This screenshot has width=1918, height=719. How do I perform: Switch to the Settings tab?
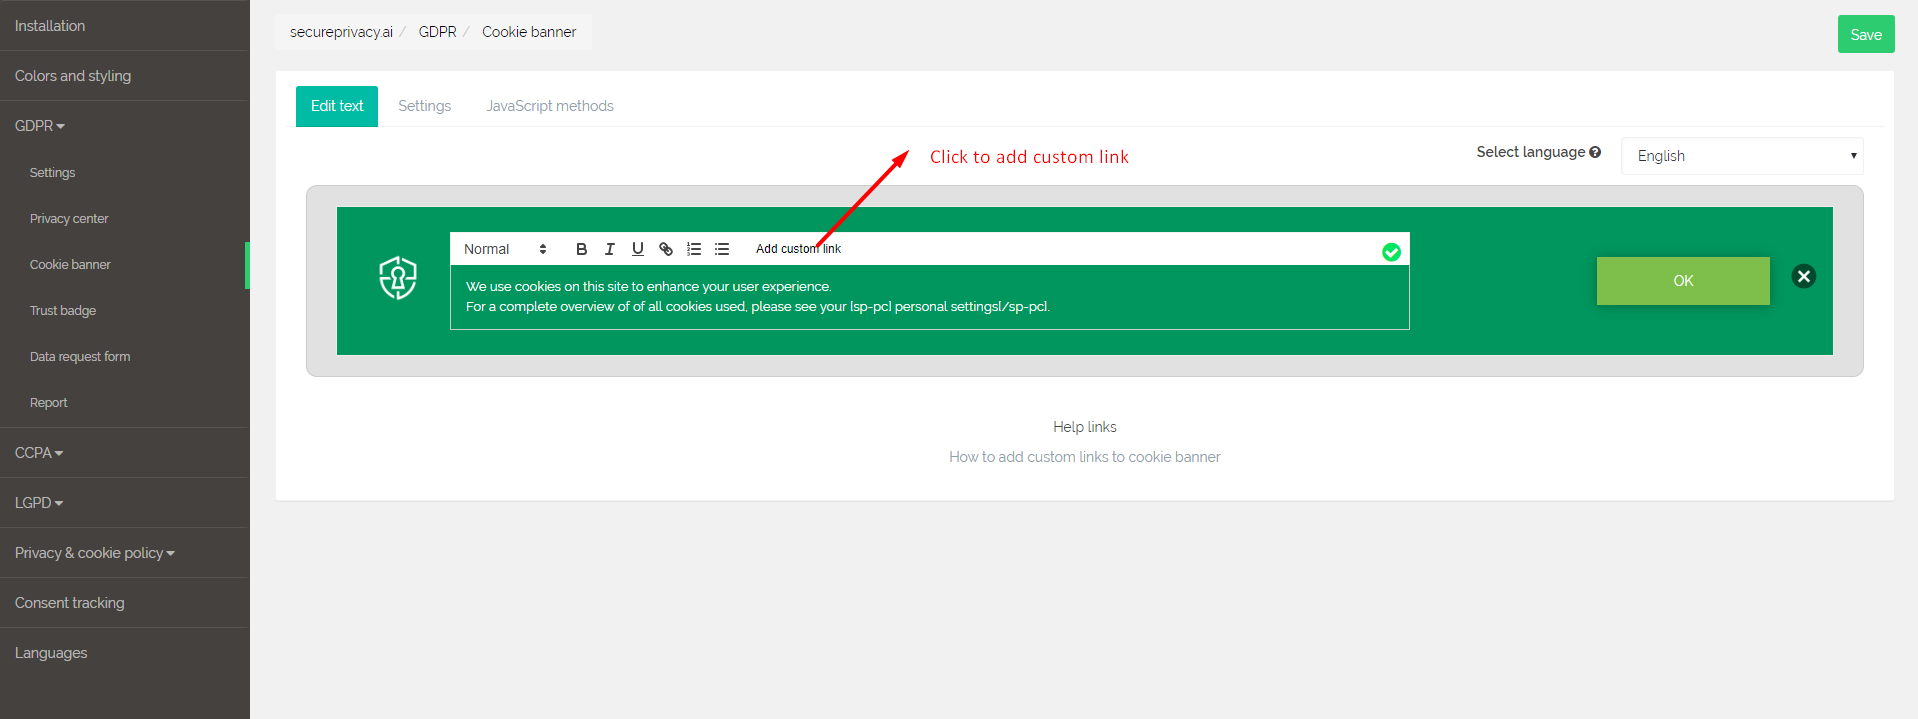[x=424, y=106]
